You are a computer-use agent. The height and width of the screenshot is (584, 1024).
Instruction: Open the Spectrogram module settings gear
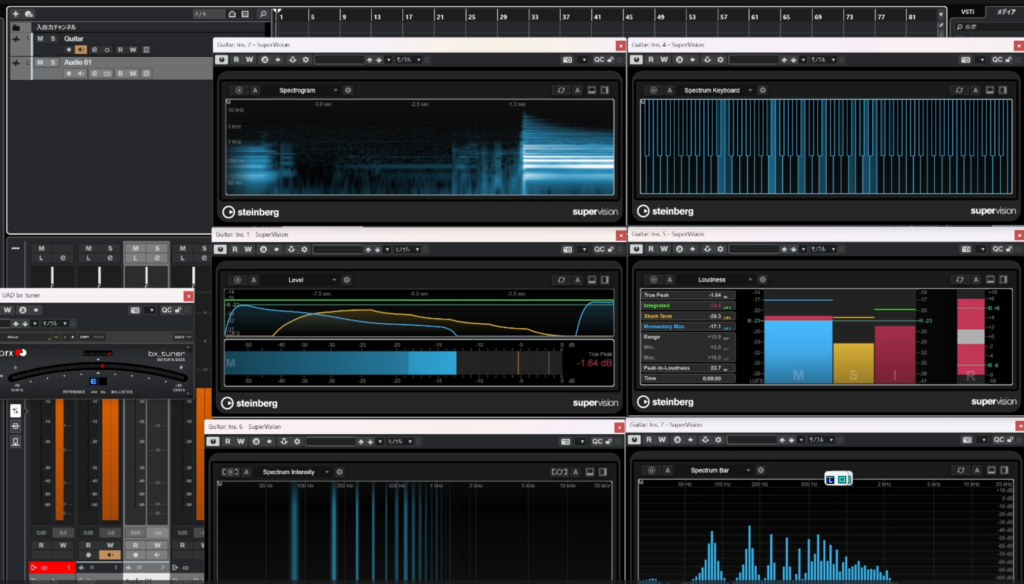(x=348, y=90)
